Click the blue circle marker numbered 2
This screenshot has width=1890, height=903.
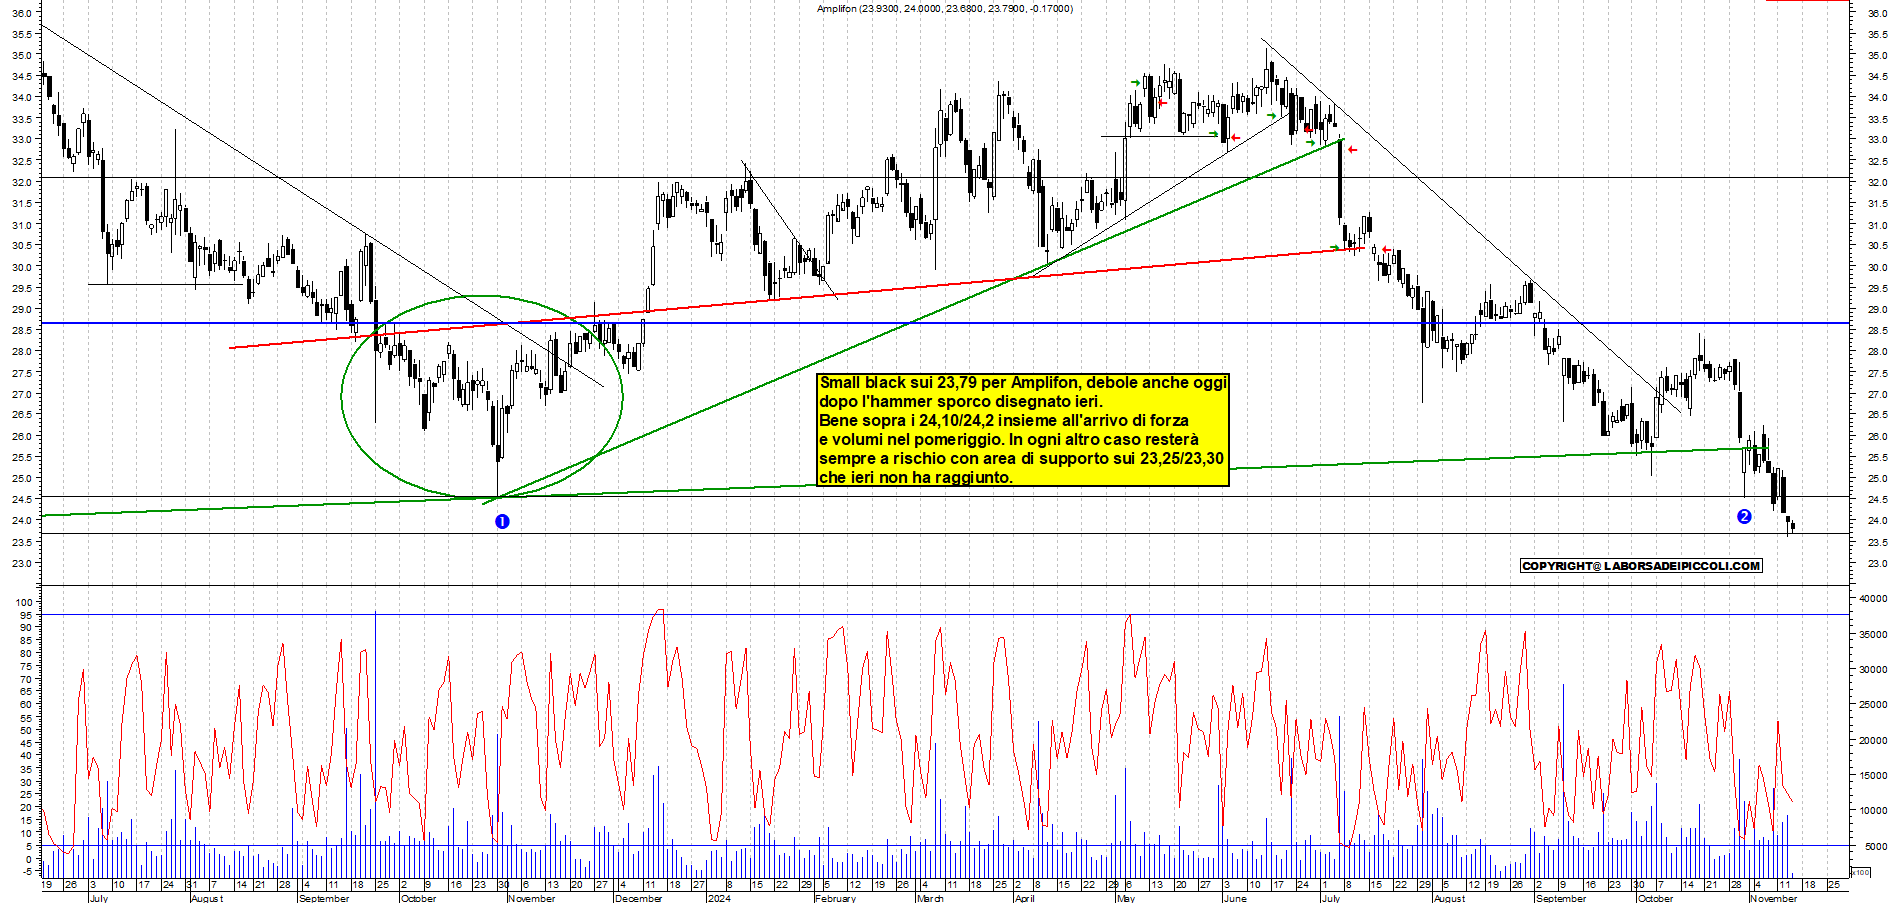(1744, 516)
